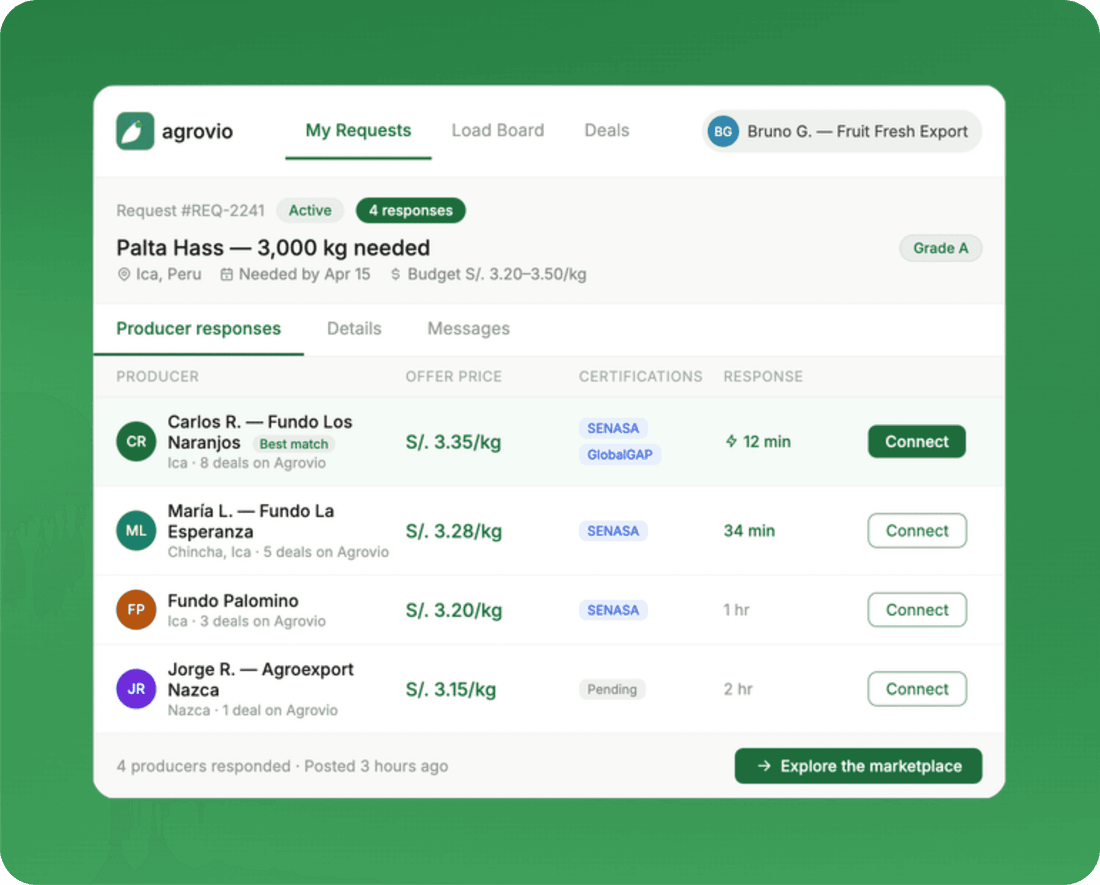Click the FP producer avatar

pyautogui.click(x=136, y=609)
